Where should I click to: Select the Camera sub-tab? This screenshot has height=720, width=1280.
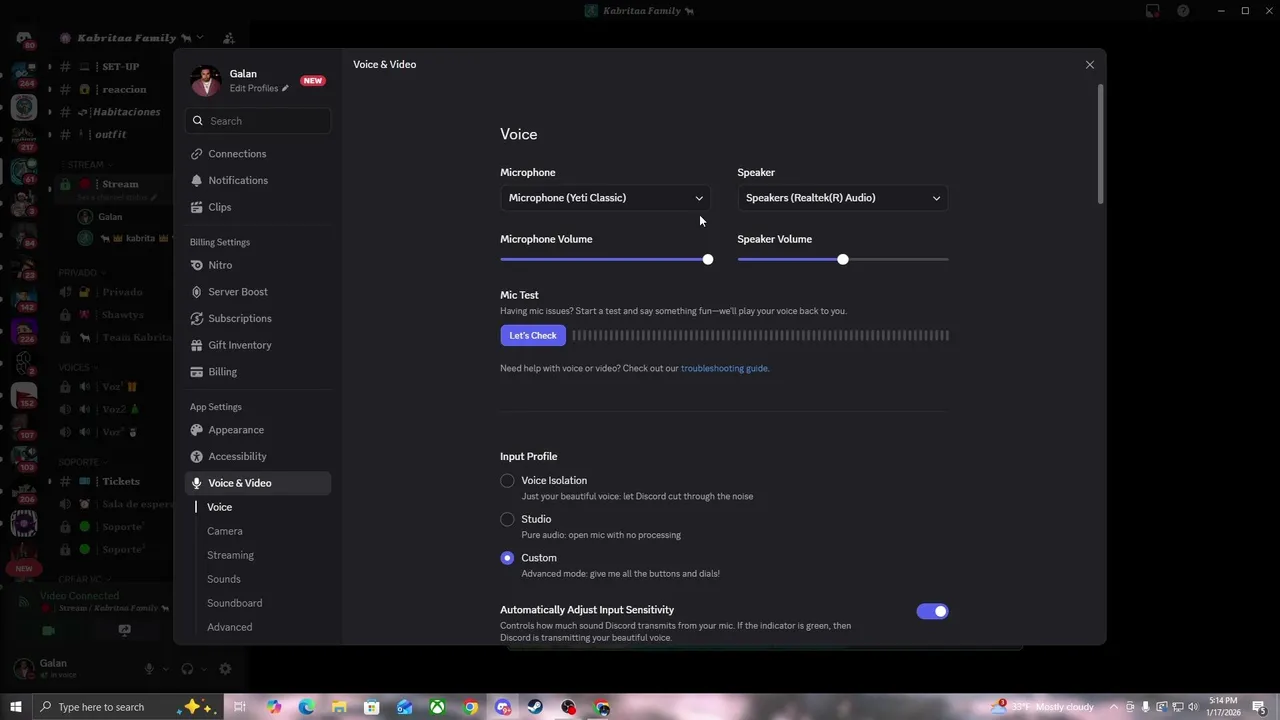pos(225,531)
